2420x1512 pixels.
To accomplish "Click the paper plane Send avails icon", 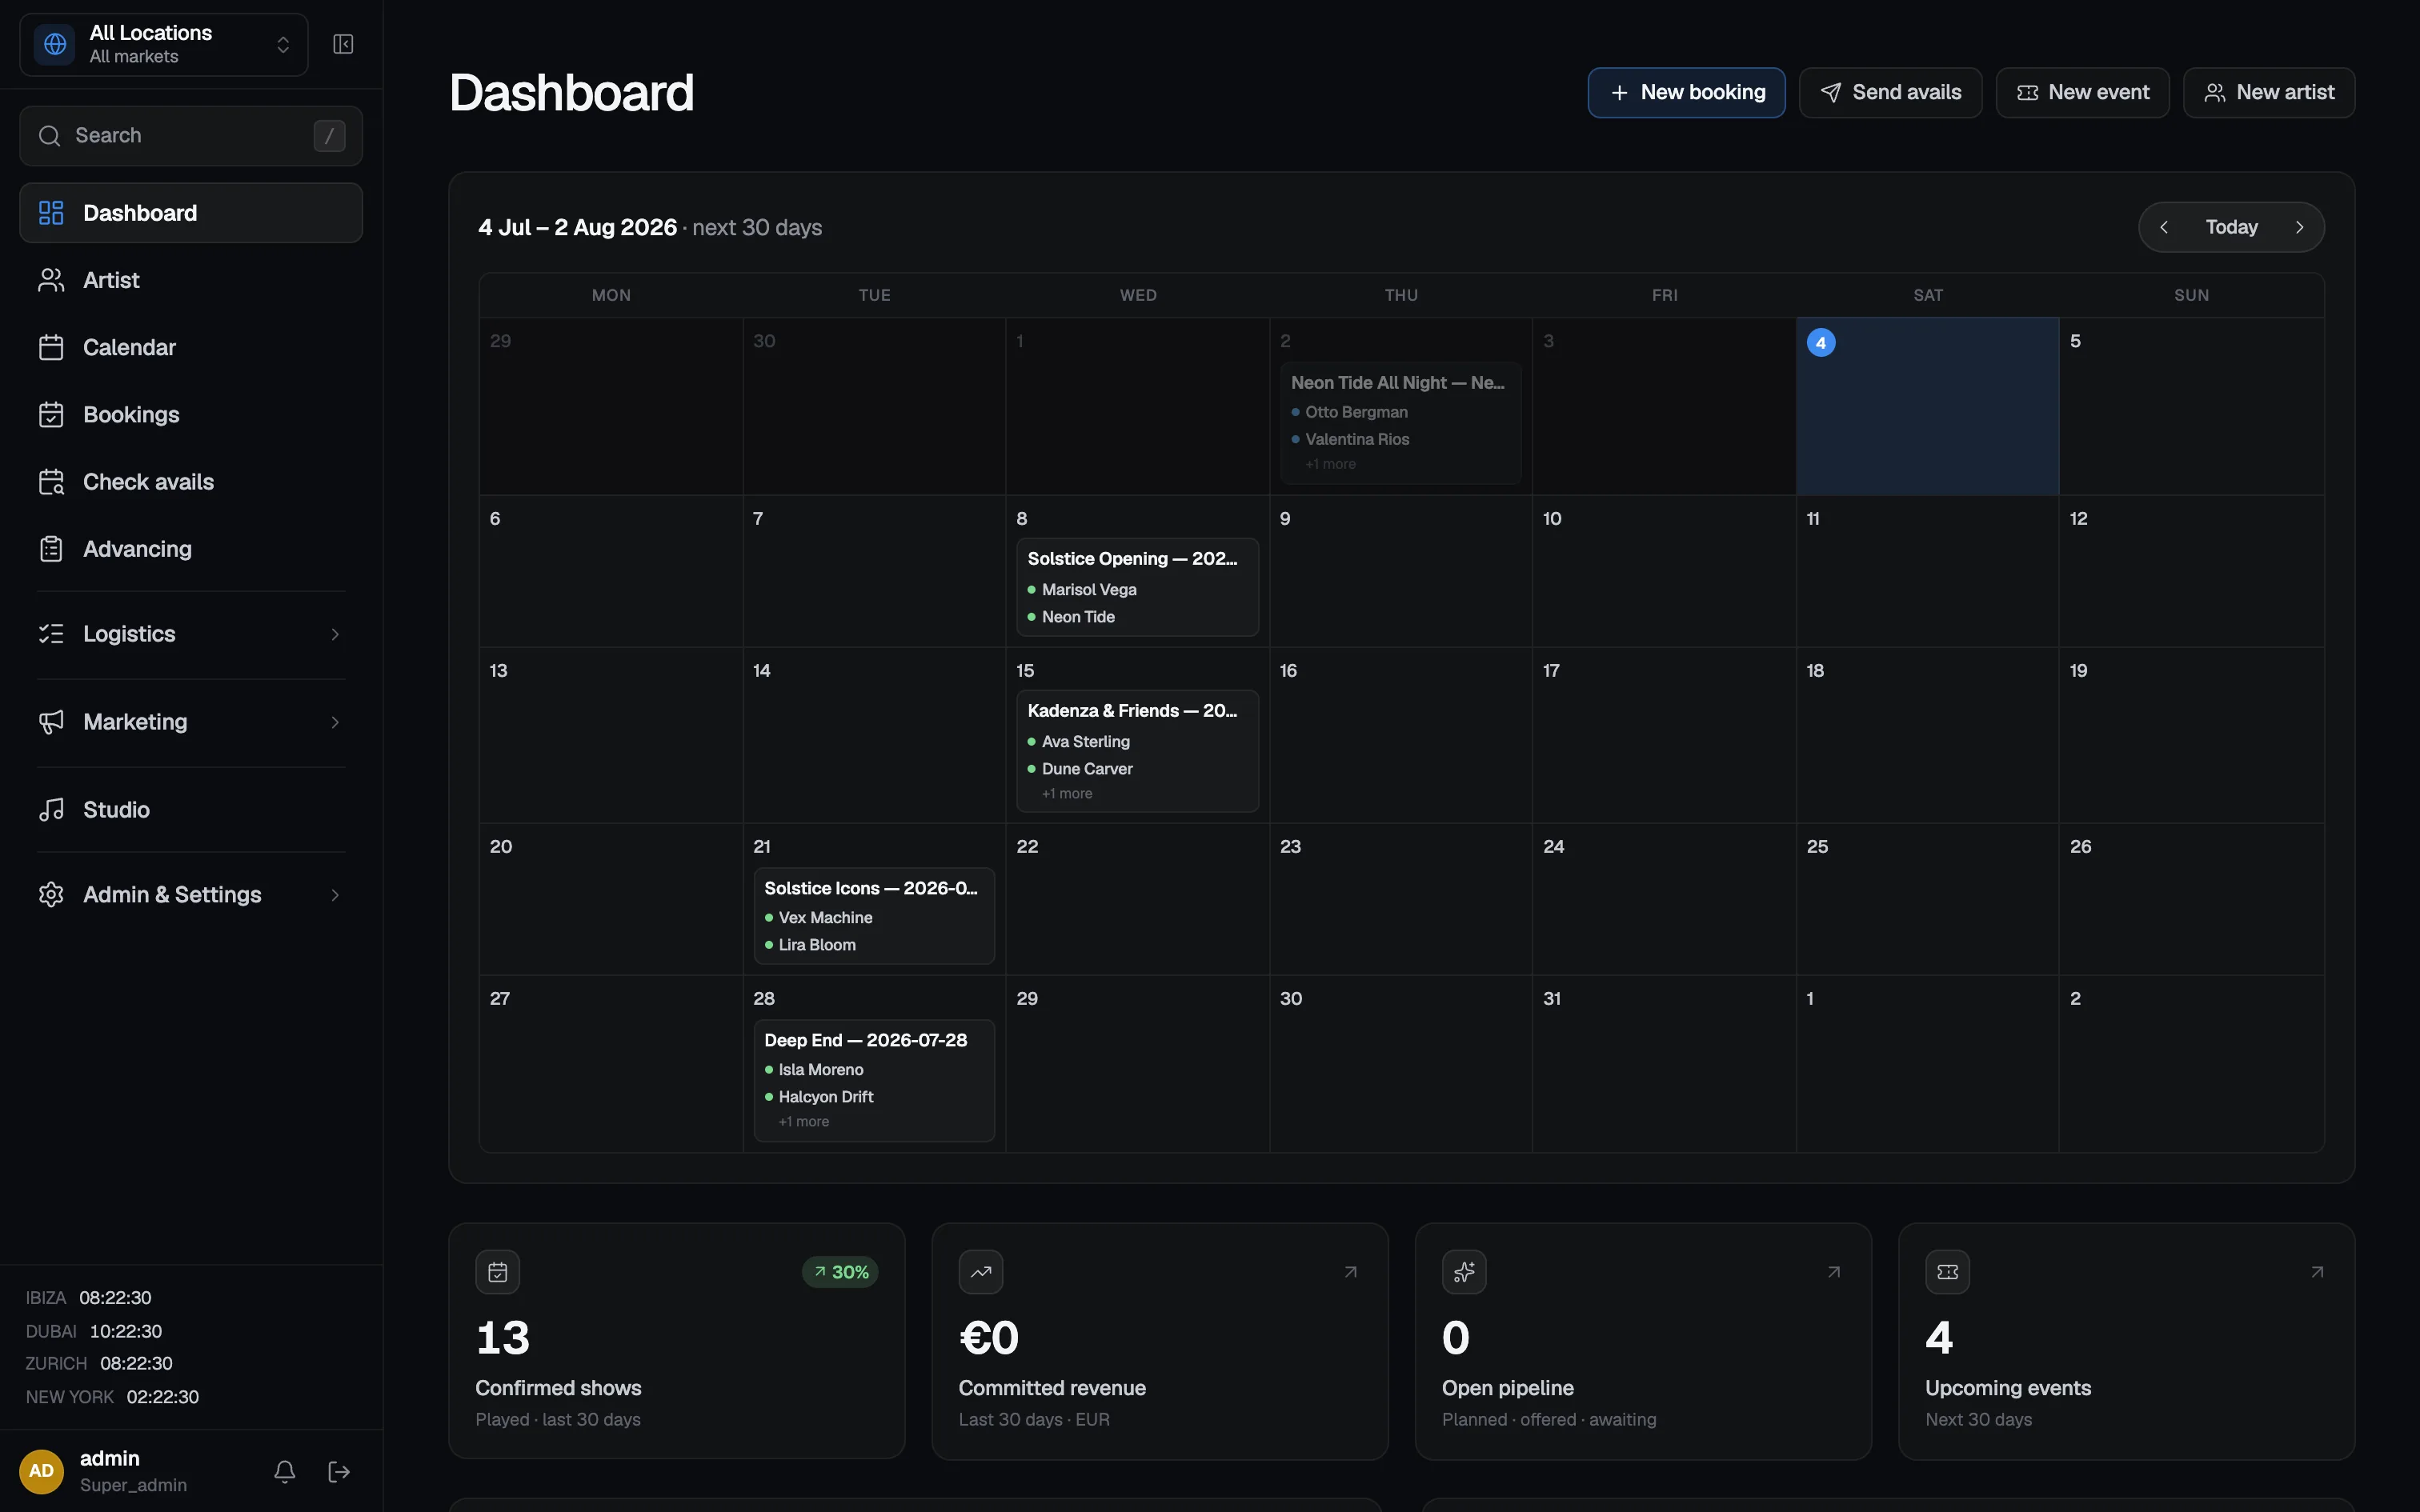I will point(1830,92).
